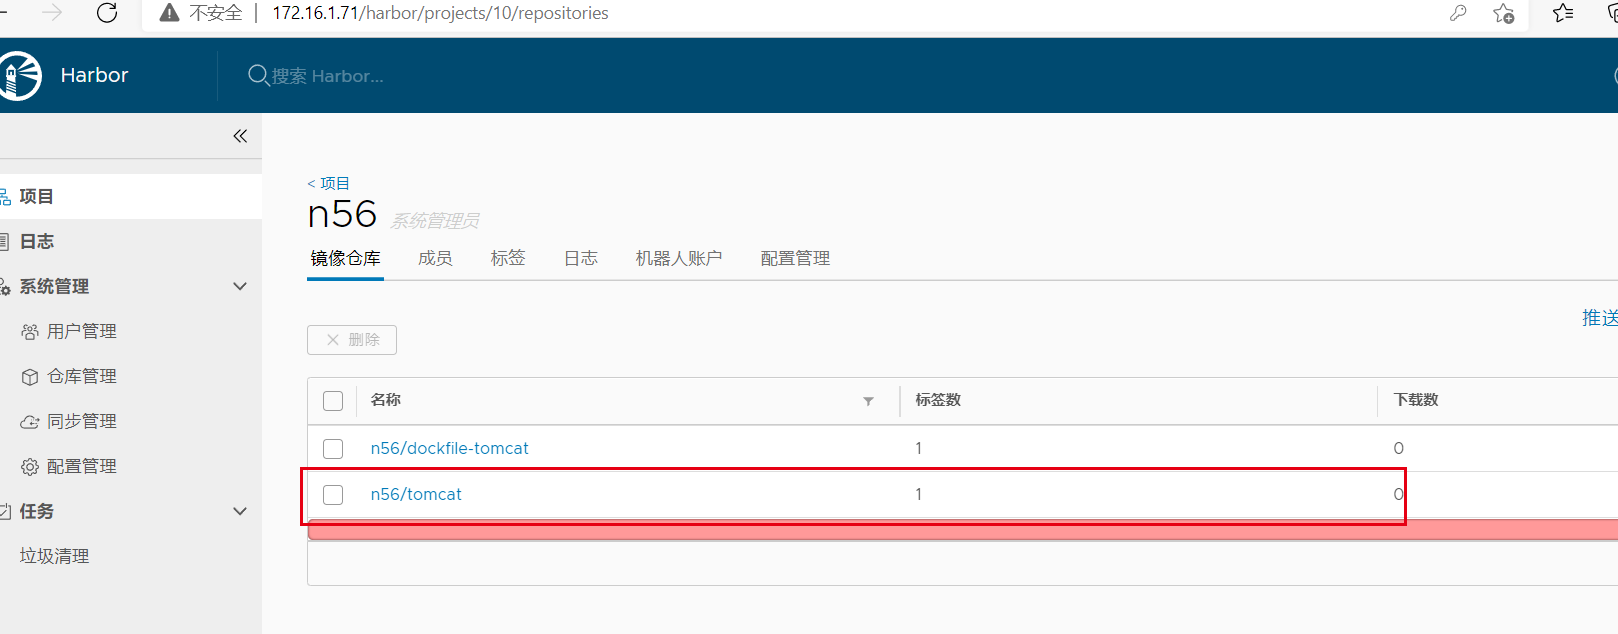
Task: Switch to the 镜像仓库 tab
Action: pos(345,258)
